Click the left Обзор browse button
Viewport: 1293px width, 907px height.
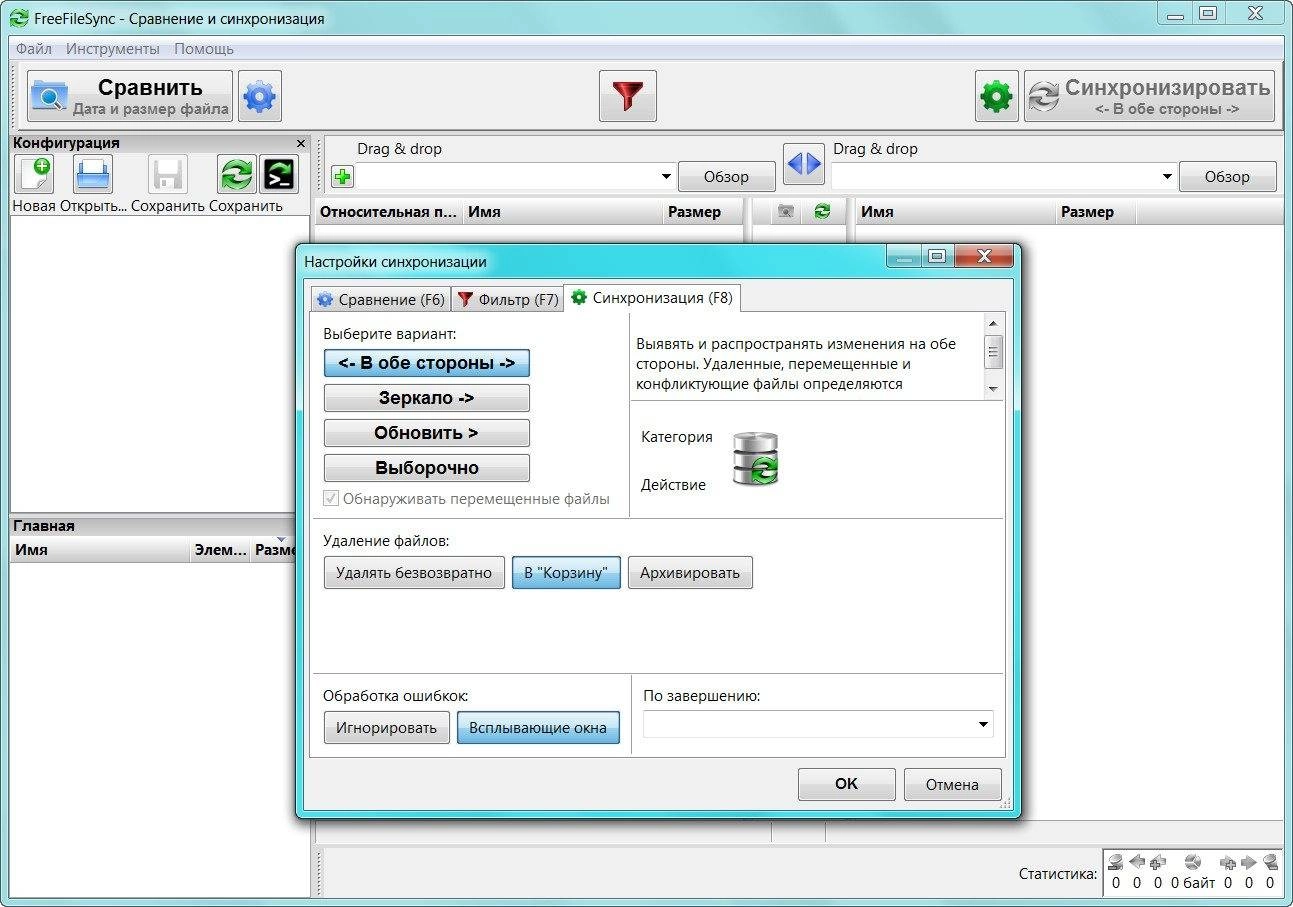click(x=726, y=176)
